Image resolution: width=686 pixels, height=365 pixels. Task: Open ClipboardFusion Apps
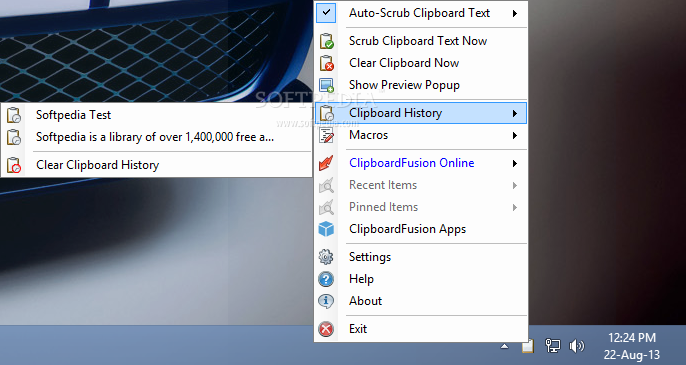407,229
